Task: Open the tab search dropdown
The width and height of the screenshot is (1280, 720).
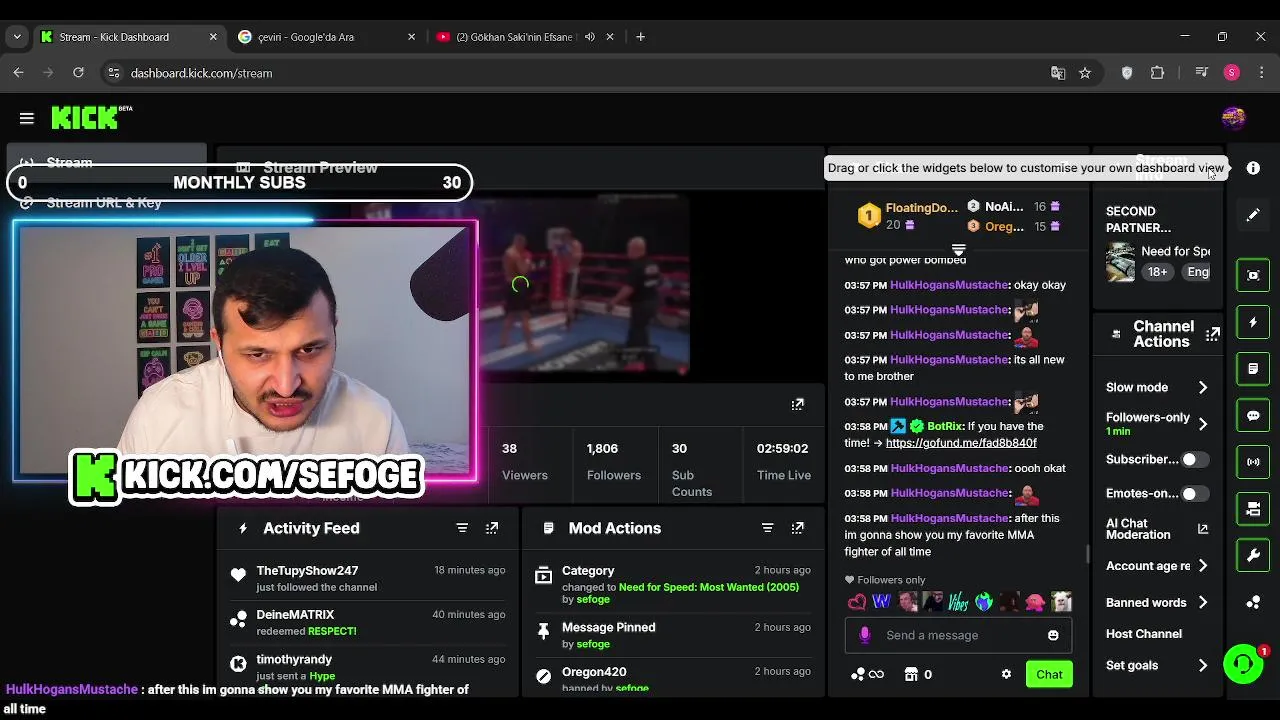Action: pyautogui.click(x=16, y=37)
